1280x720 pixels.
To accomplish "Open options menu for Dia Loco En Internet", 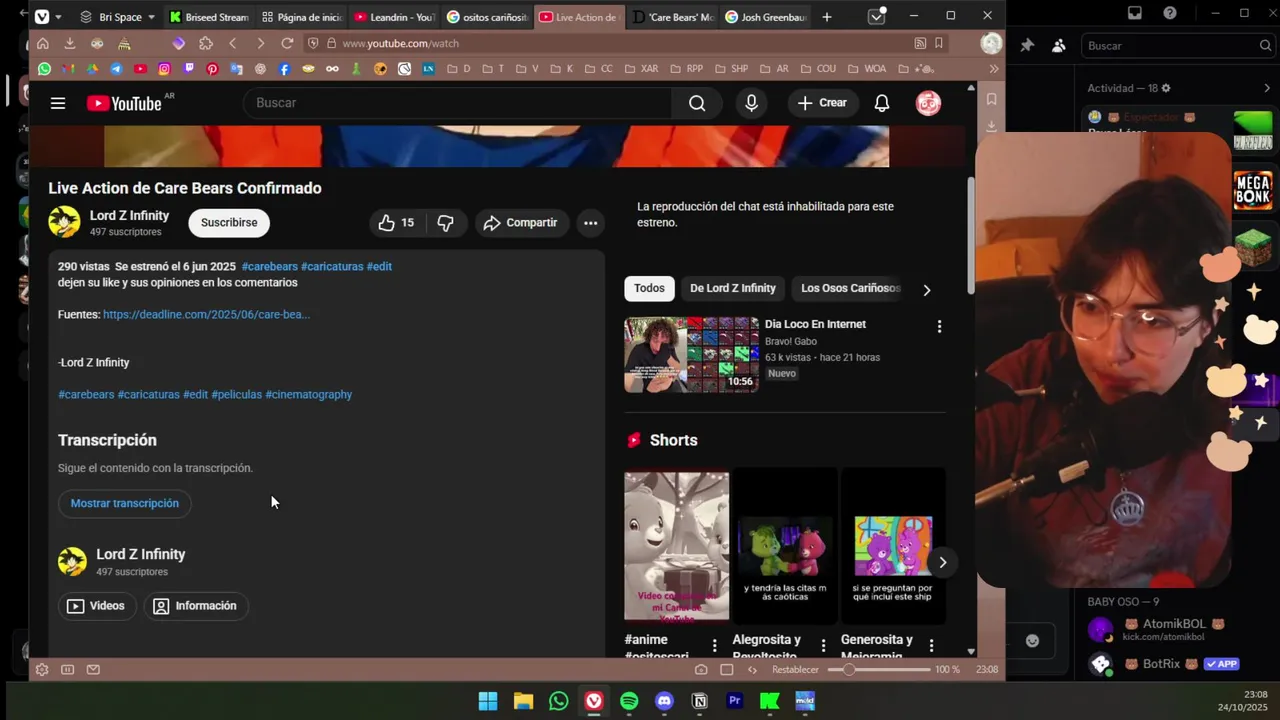I will click(939, 326).
